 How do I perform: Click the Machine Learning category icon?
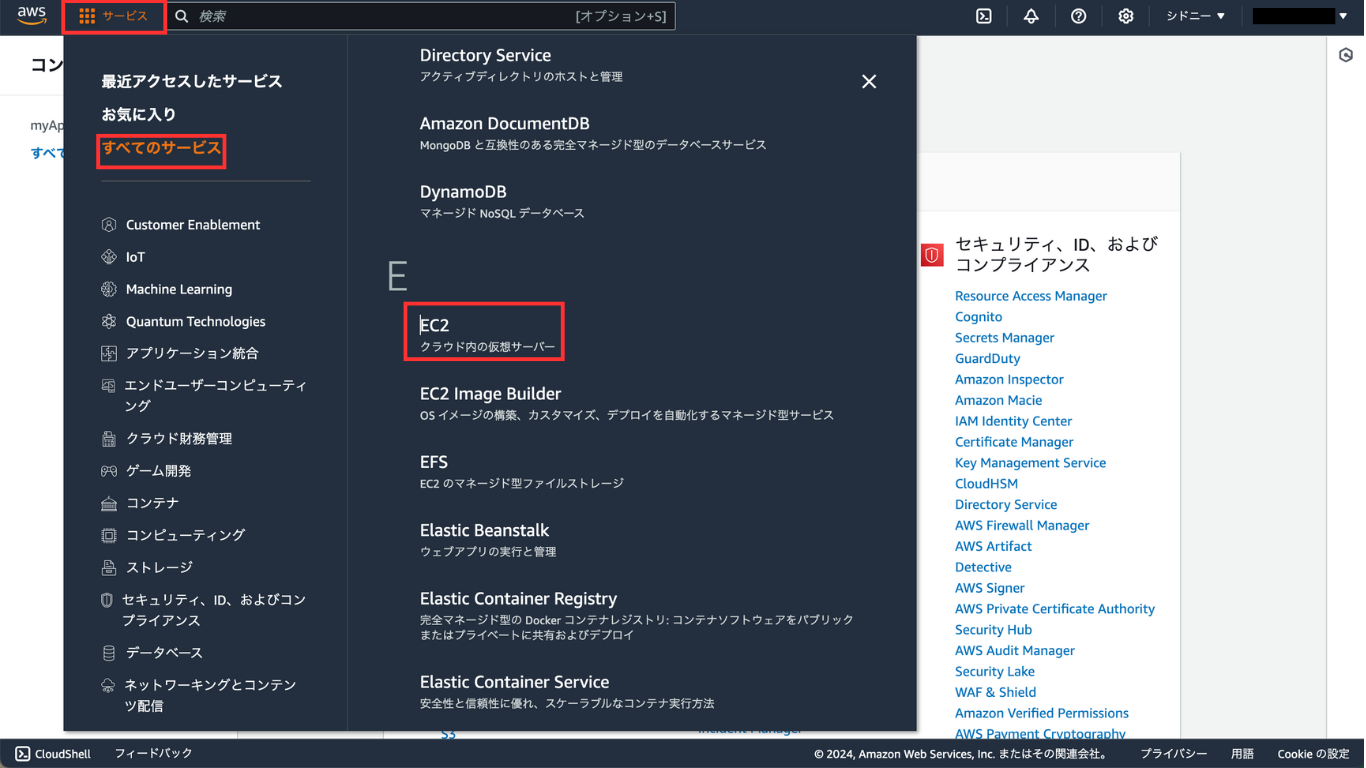pos(109,289)
